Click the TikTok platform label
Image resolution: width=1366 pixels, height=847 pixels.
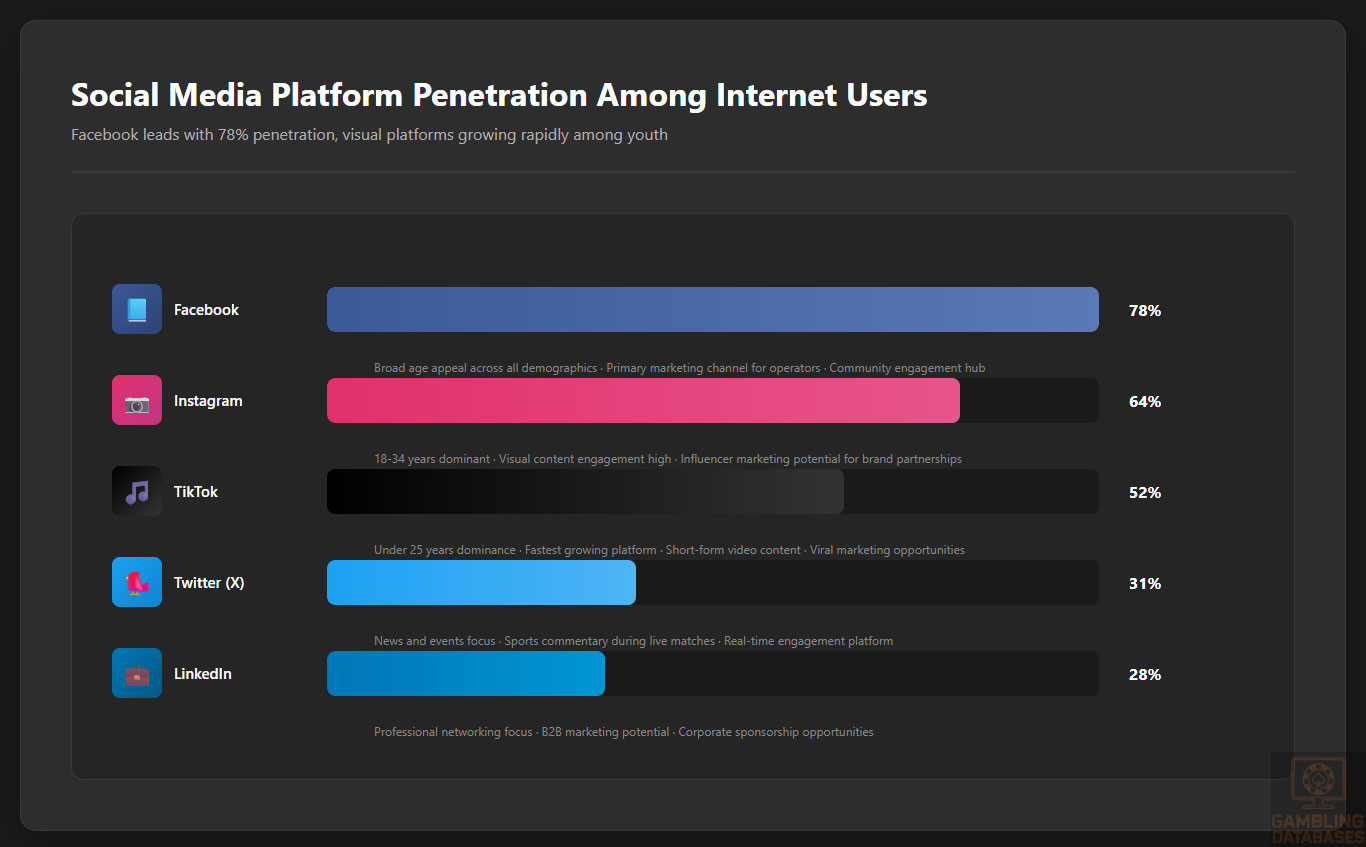coord(196,492)
